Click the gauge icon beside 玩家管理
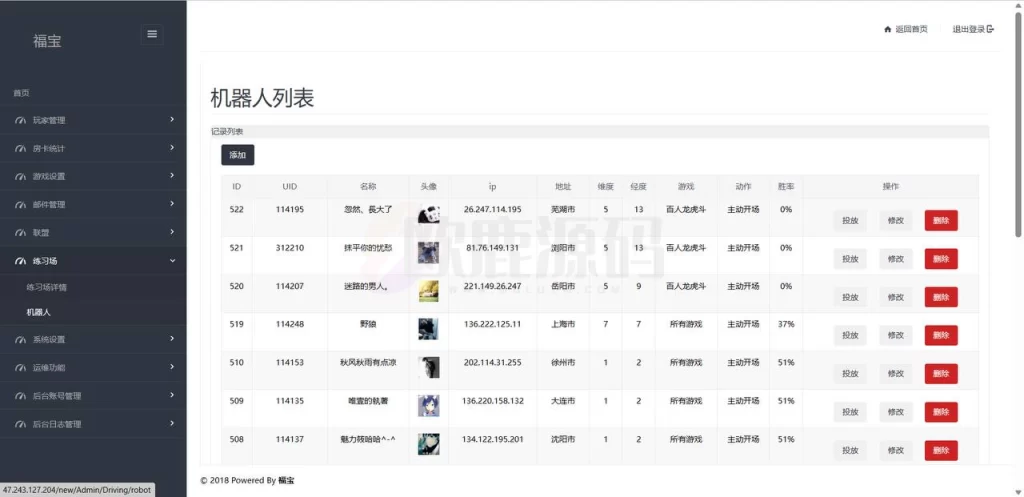Viewport: 1024px width, 497px height. coord(20,120)
